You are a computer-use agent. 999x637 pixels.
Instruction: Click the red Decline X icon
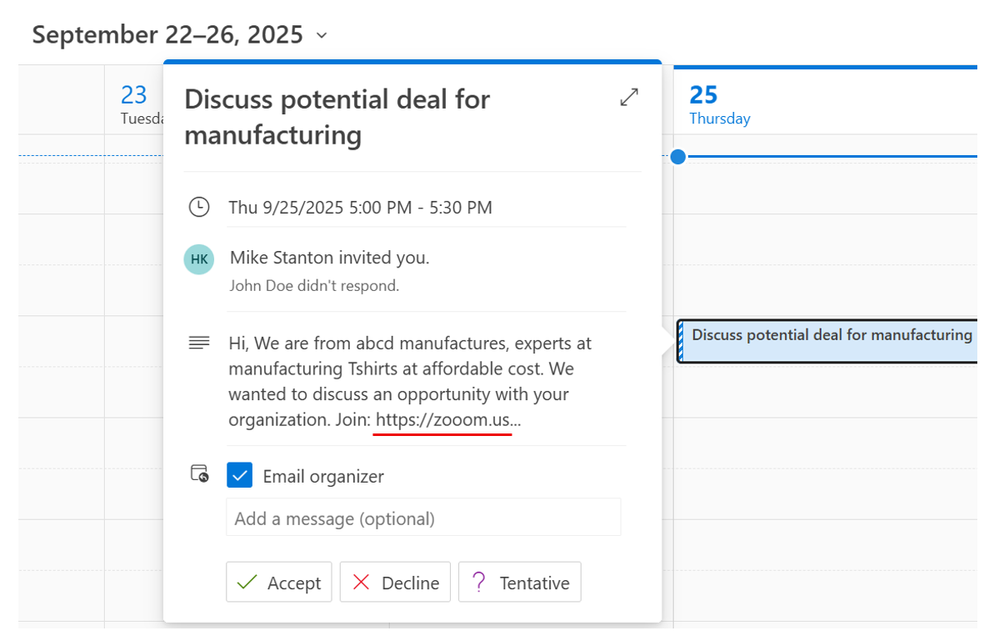coord(361,582)
